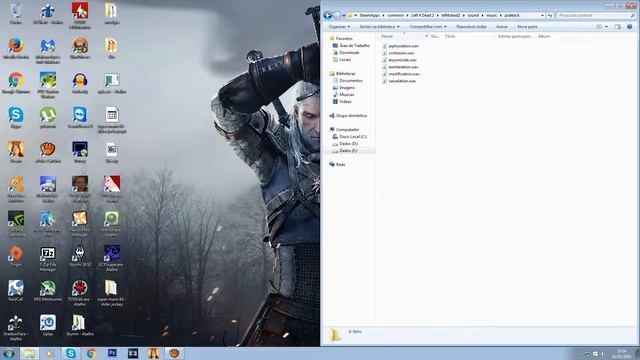Open Explorer help with question mark icon

[x=630, y=27]
